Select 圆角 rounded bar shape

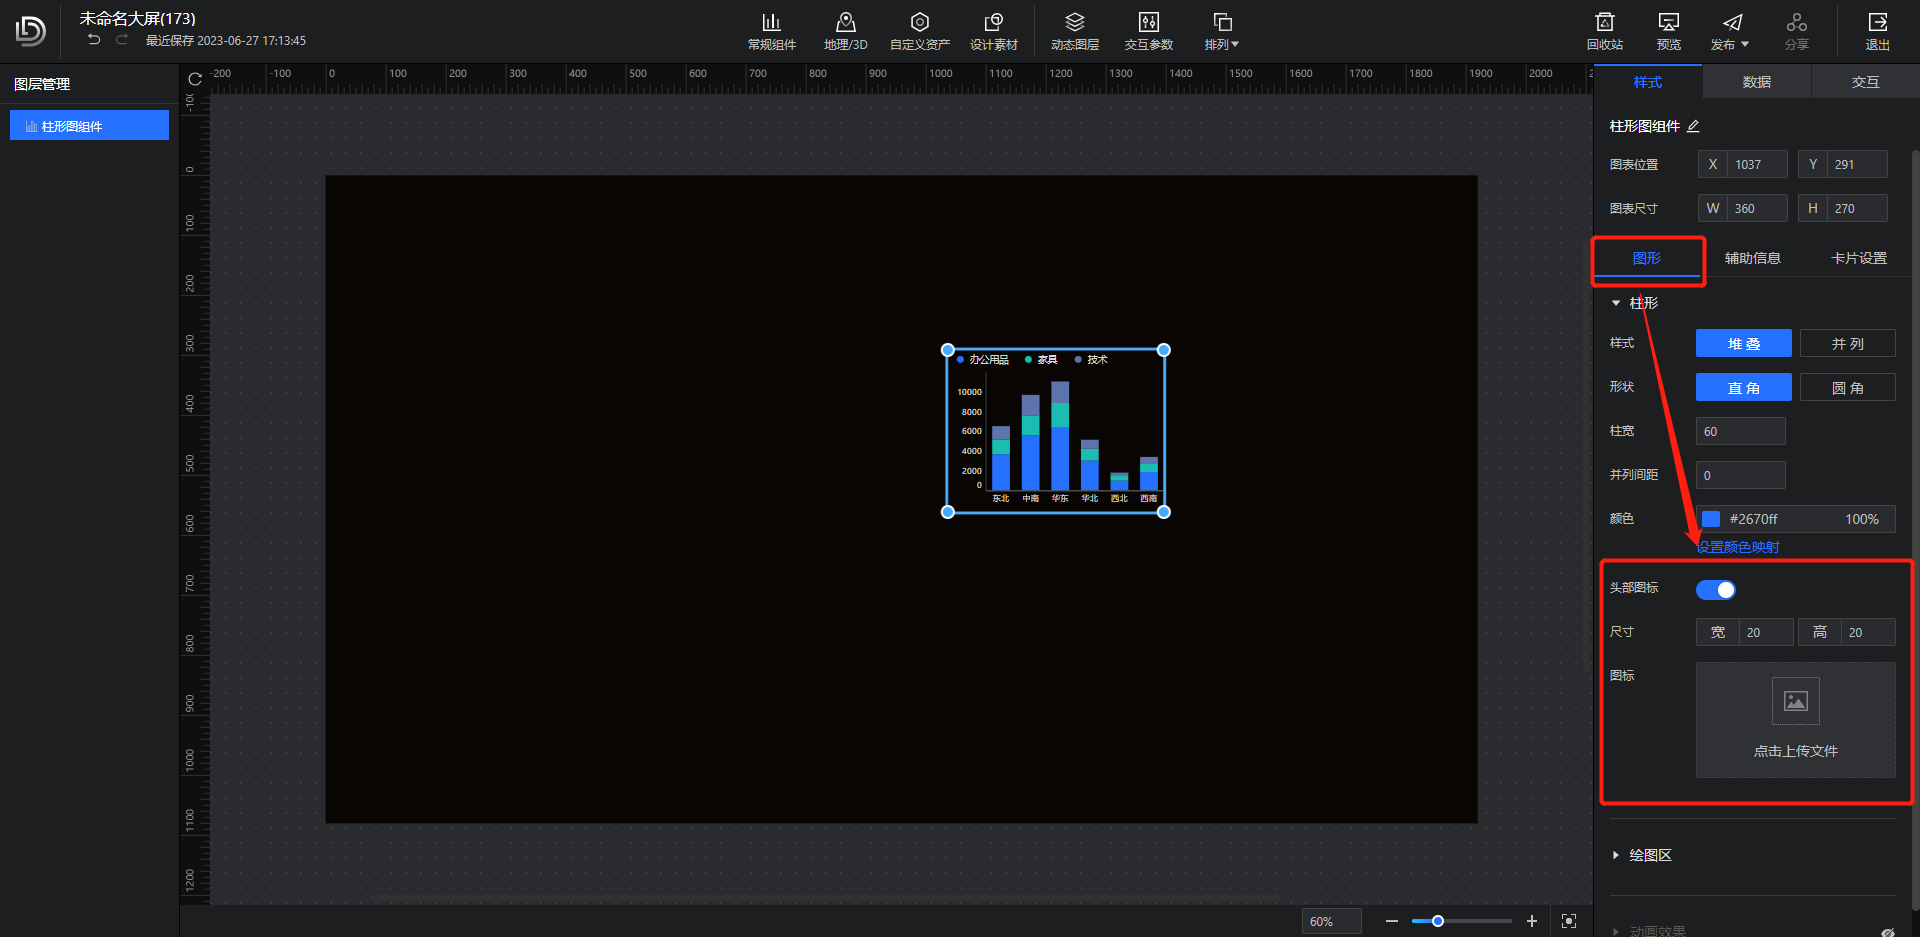[1847, 388]
